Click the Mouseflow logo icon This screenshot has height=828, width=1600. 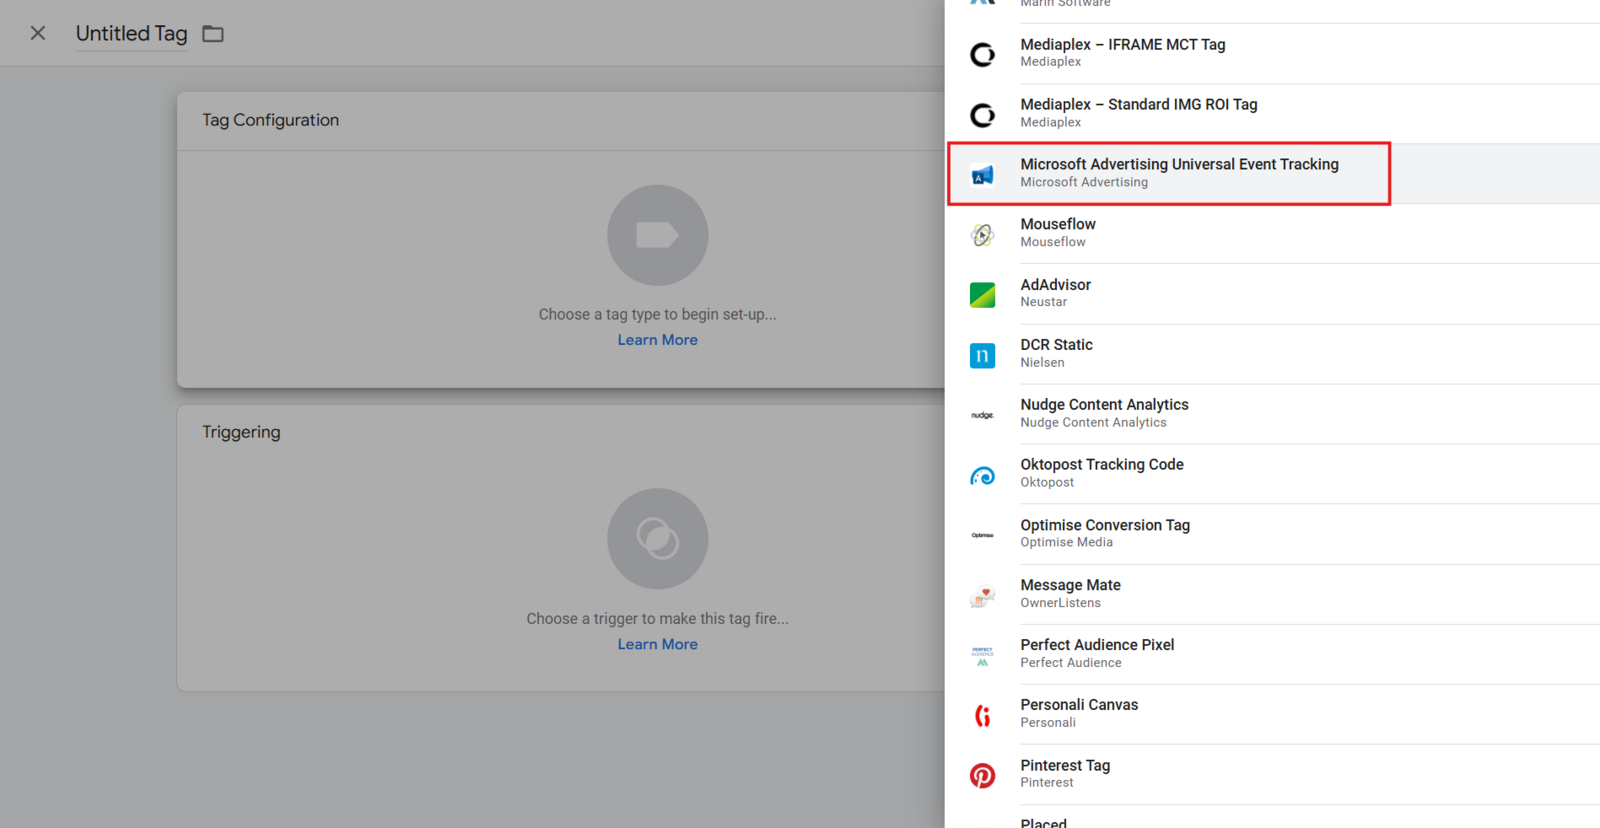coord(982,235)
